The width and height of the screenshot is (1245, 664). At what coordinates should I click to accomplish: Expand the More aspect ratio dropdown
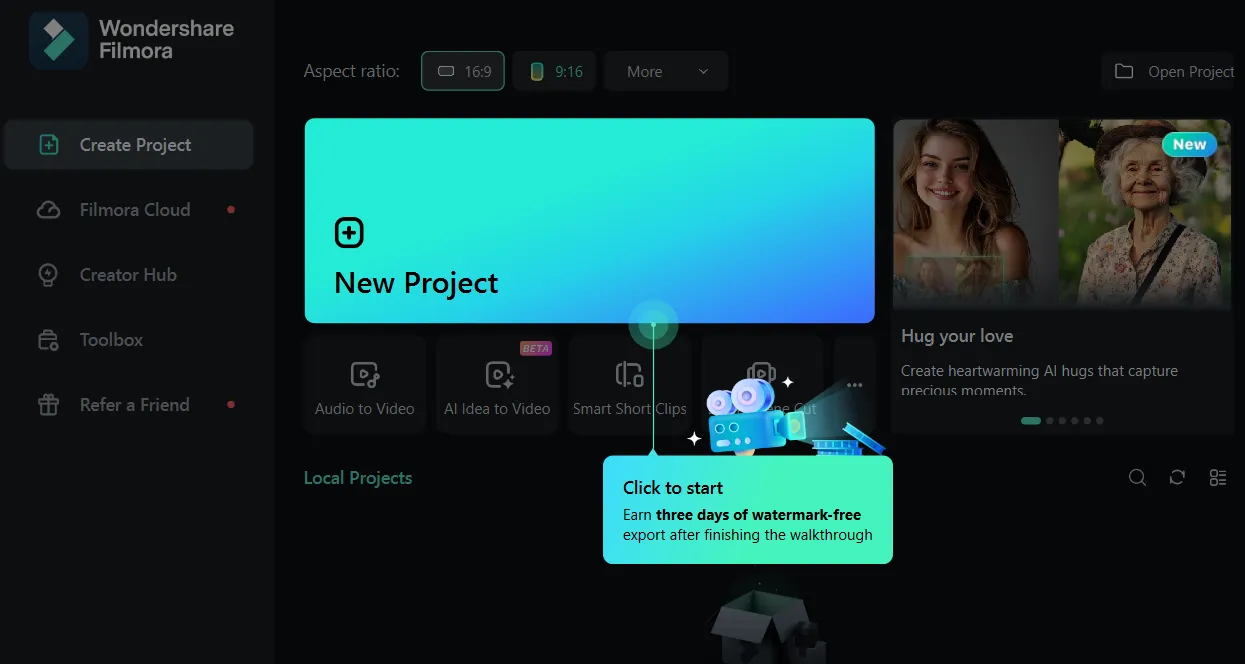coord(666,71)
